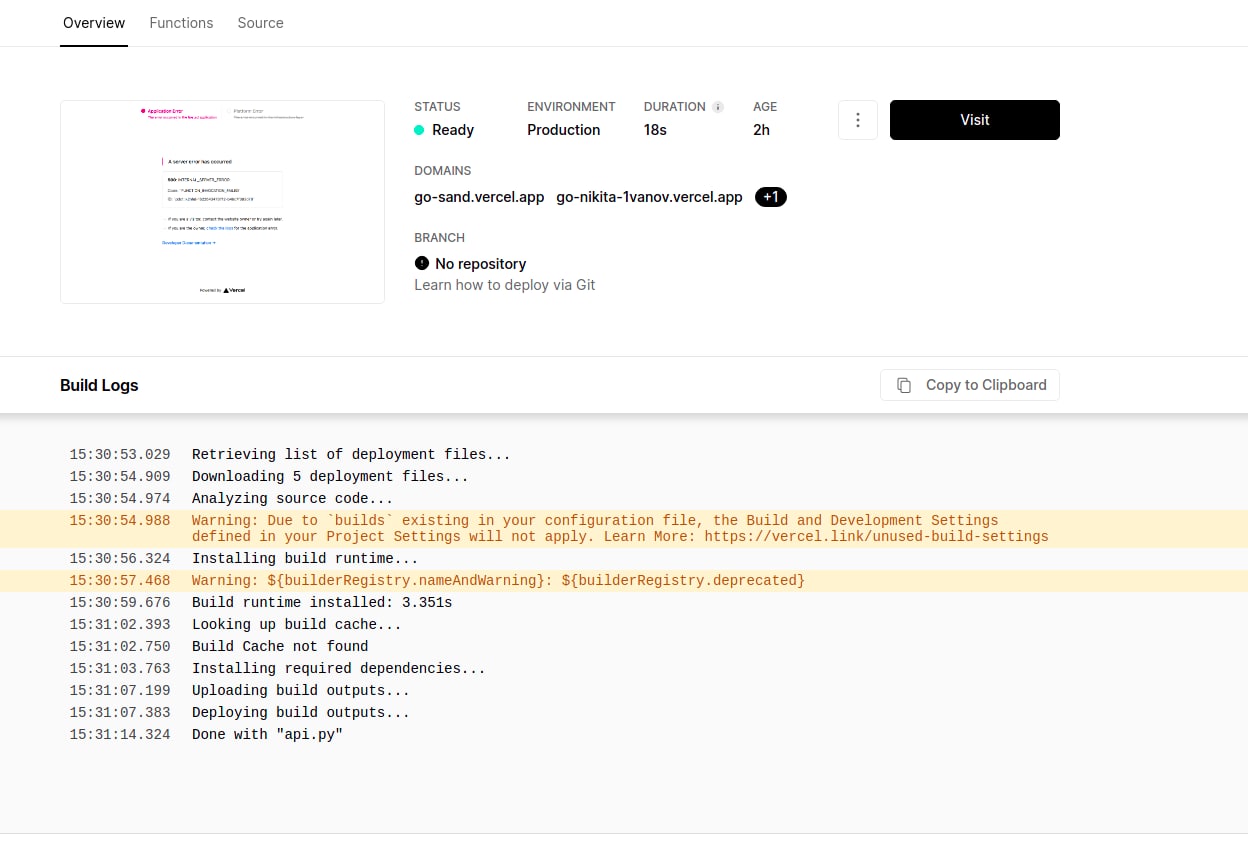The height and width of the screenshot is (846, 1248).
Task: Select log line Looking up build cache
Action: click(x=296, y=625)
